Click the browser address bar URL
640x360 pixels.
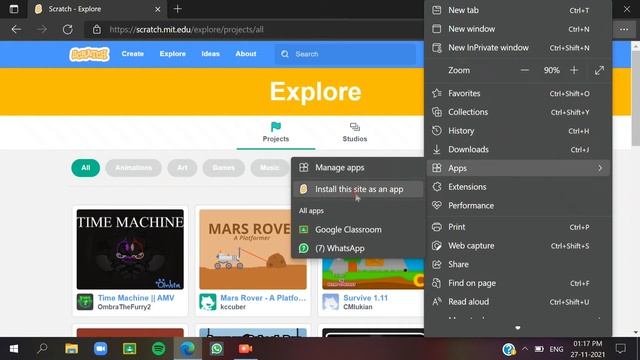187,29
